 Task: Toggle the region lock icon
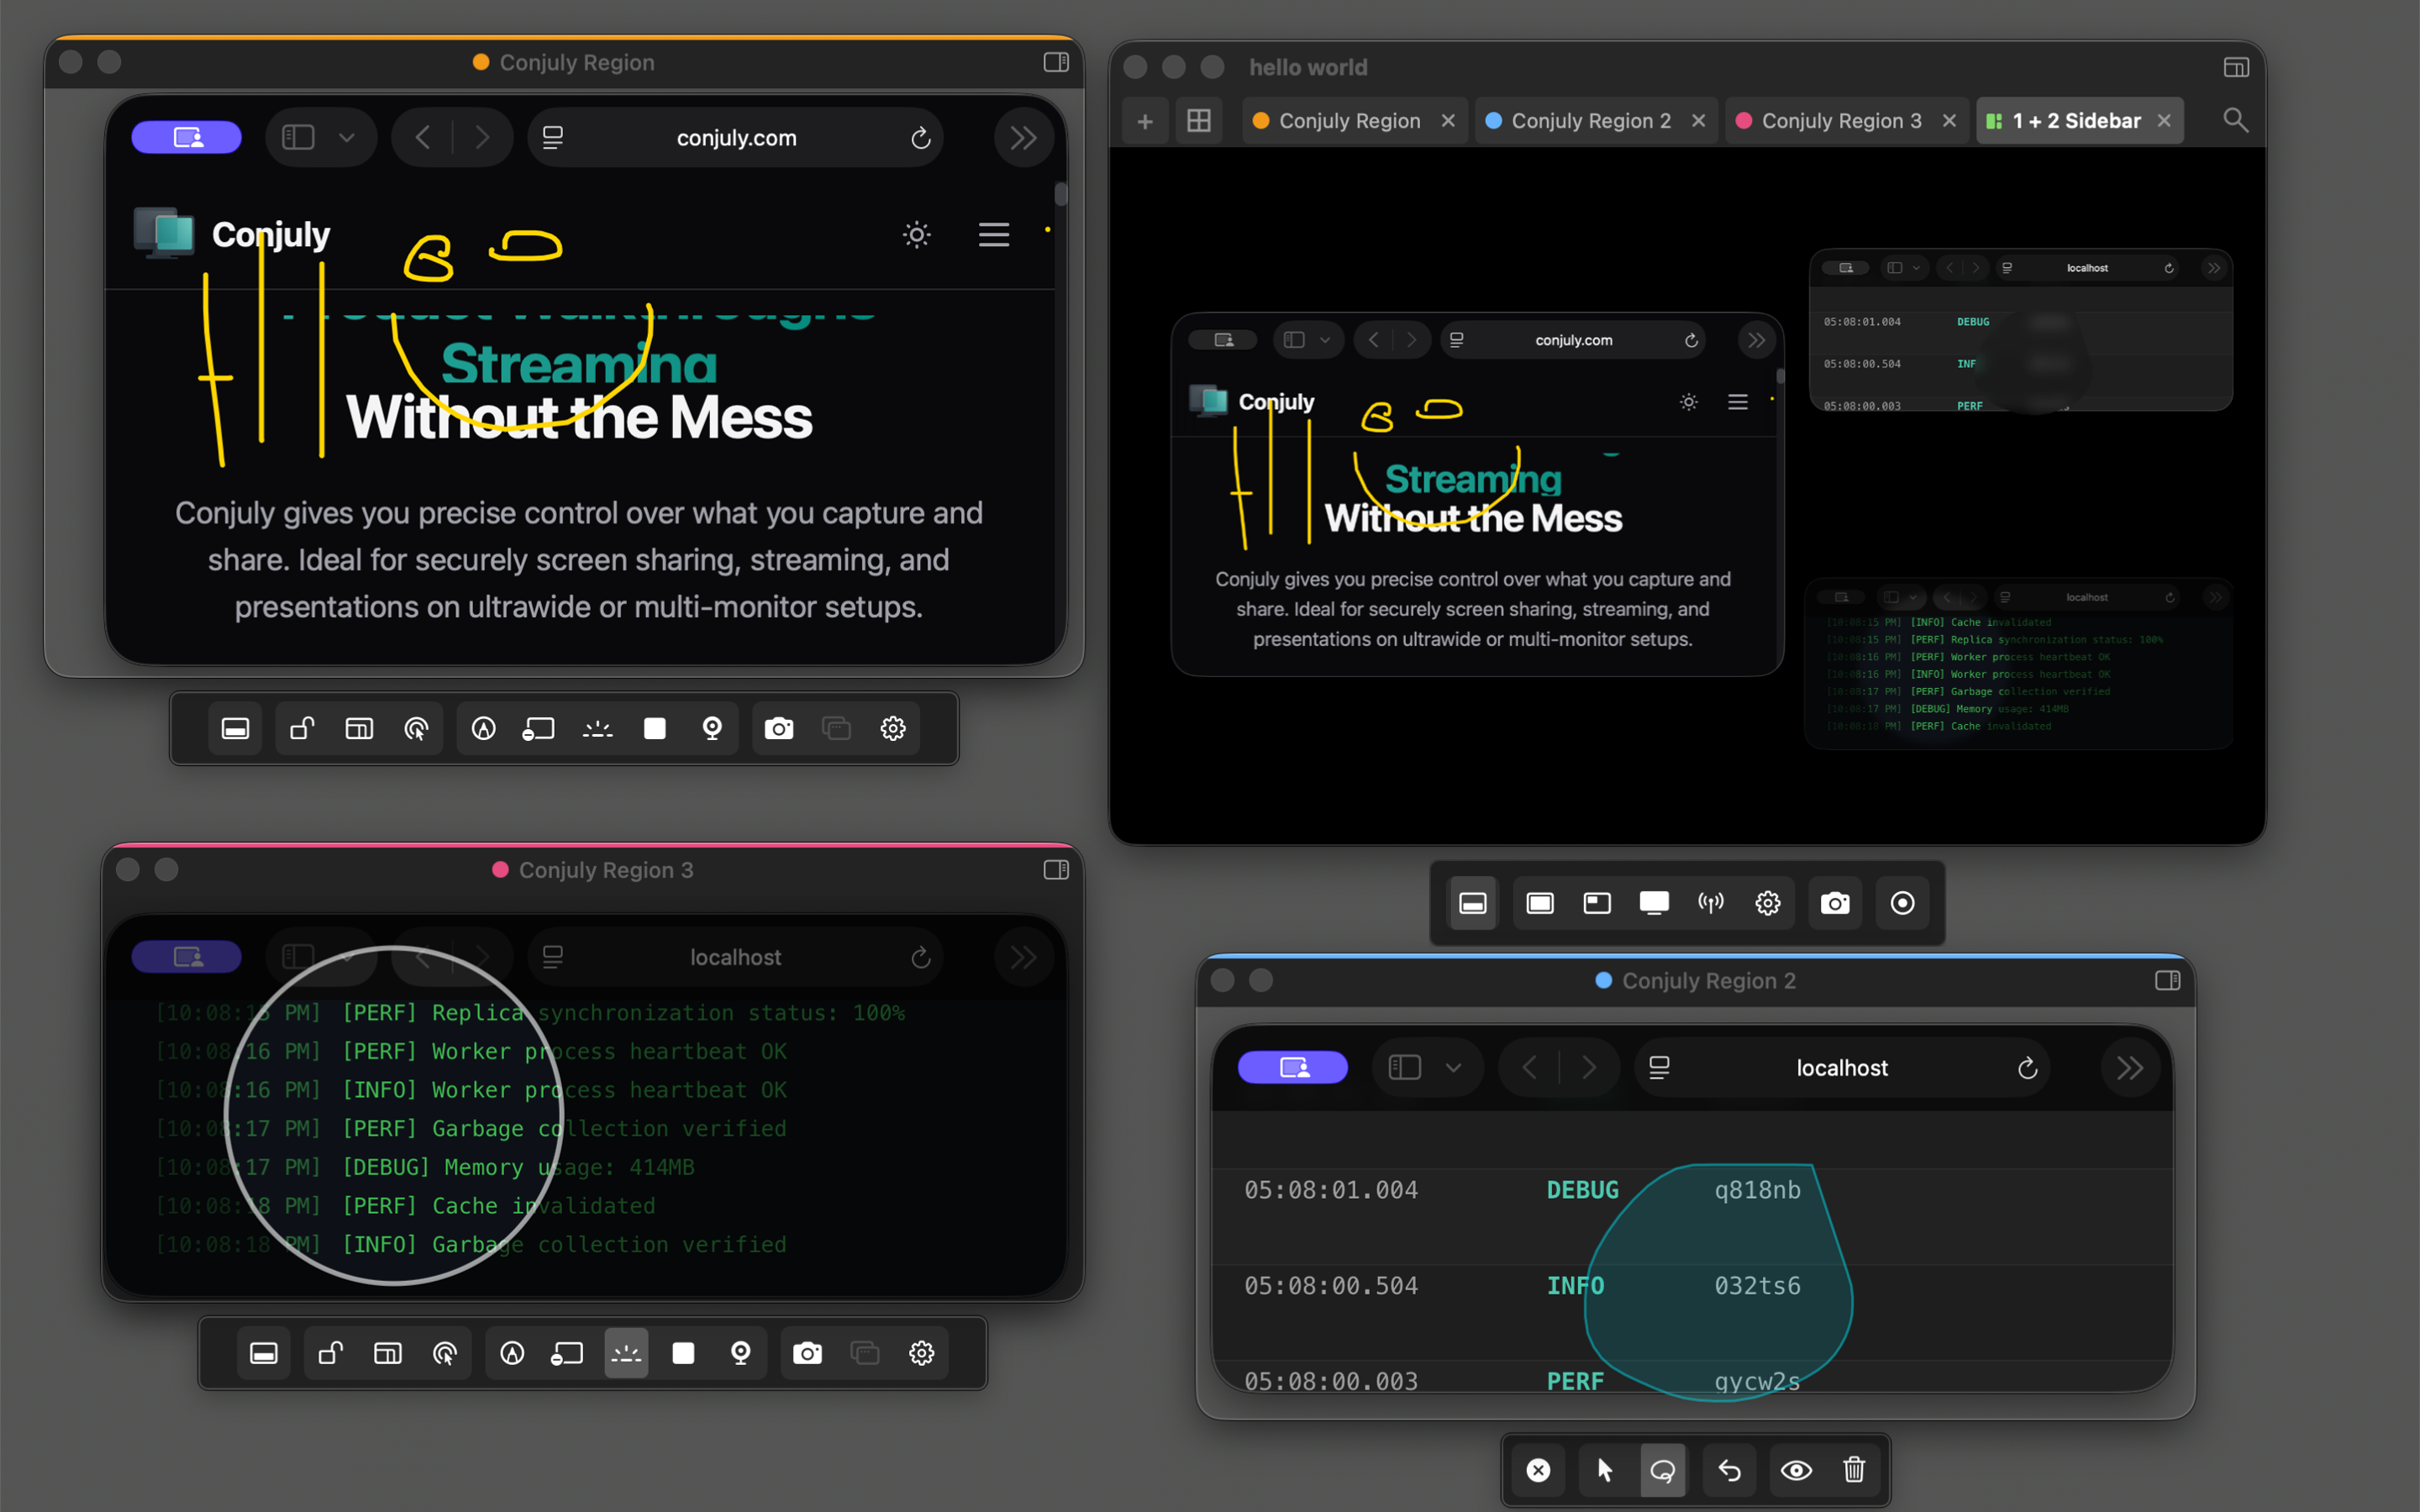301,728
